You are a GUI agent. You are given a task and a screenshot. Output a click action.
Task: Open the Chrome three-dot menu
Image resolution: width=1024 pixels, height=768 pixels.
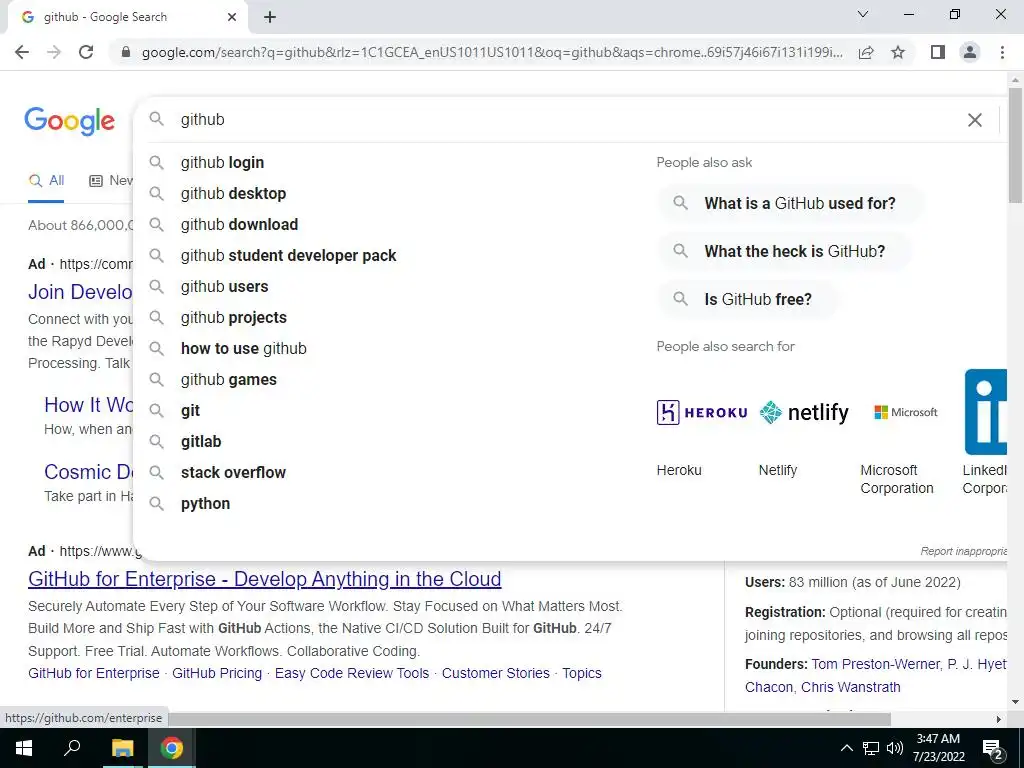[x=1002, y=52]
